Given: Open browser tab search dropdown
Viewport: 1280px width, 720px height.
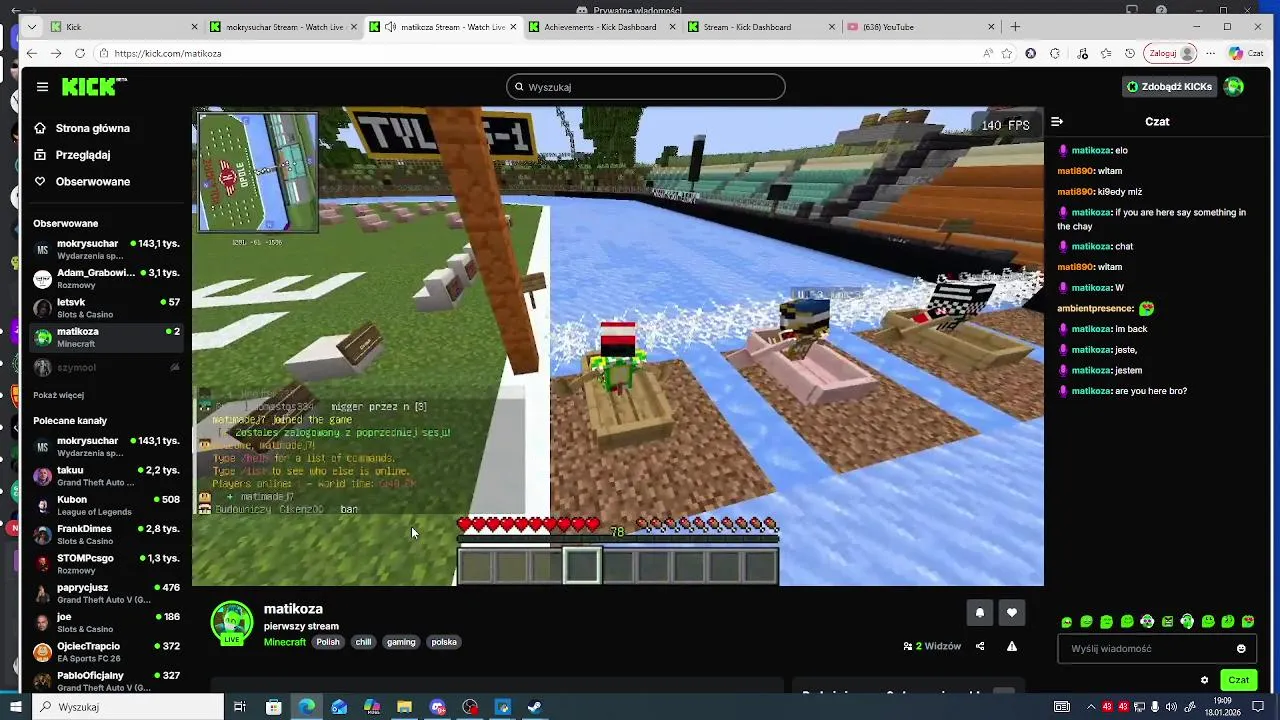Looking at the screenshot, I should [x=32, y=27].
